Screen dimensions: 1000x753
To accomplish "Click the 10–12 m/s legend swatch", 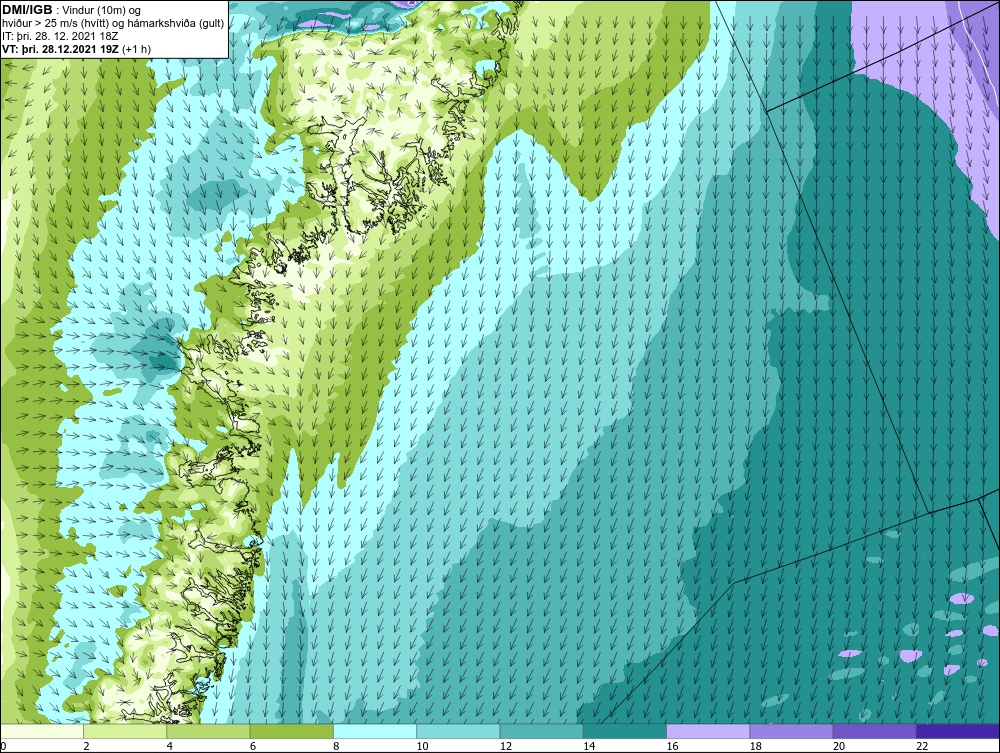I will tap(459, 731).
